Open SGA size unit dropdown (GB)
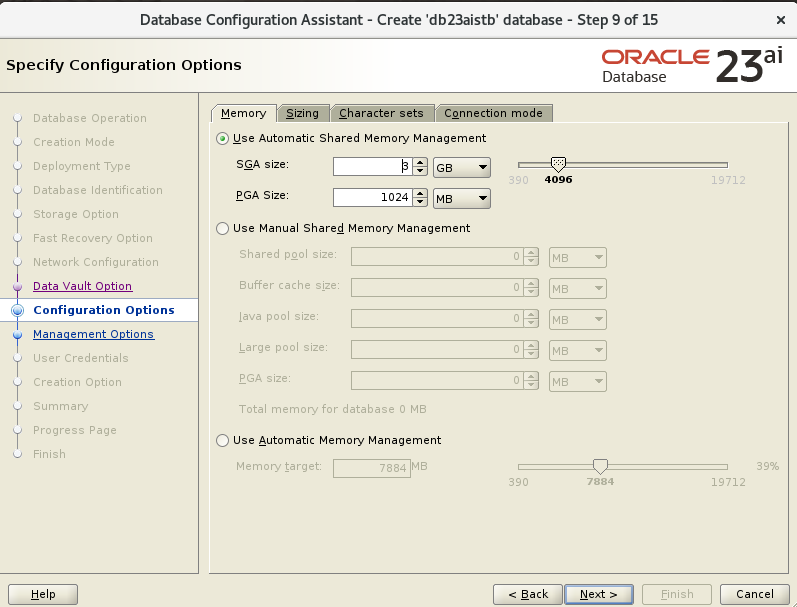Image resolution: width=797 pixels, height=607 pixels. coord(462,167)
